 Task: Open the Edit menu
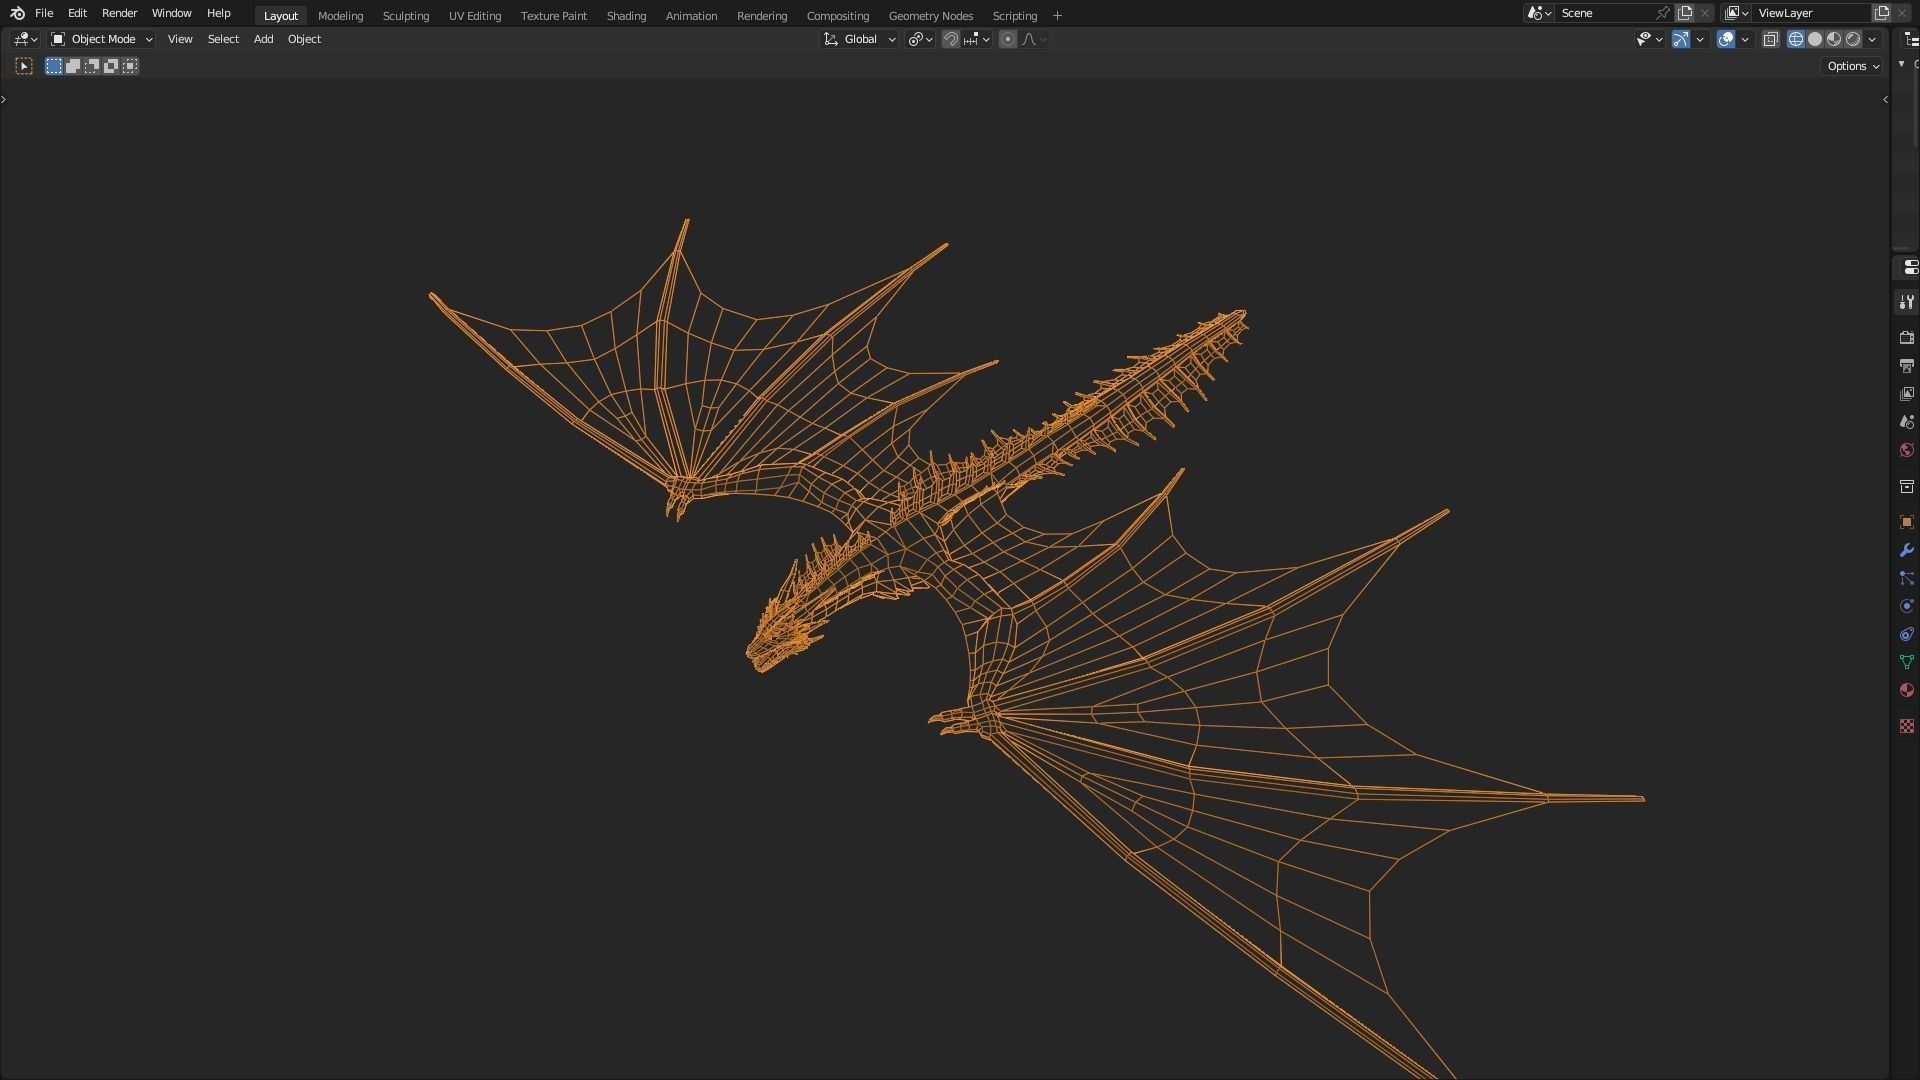coord(77,13)
